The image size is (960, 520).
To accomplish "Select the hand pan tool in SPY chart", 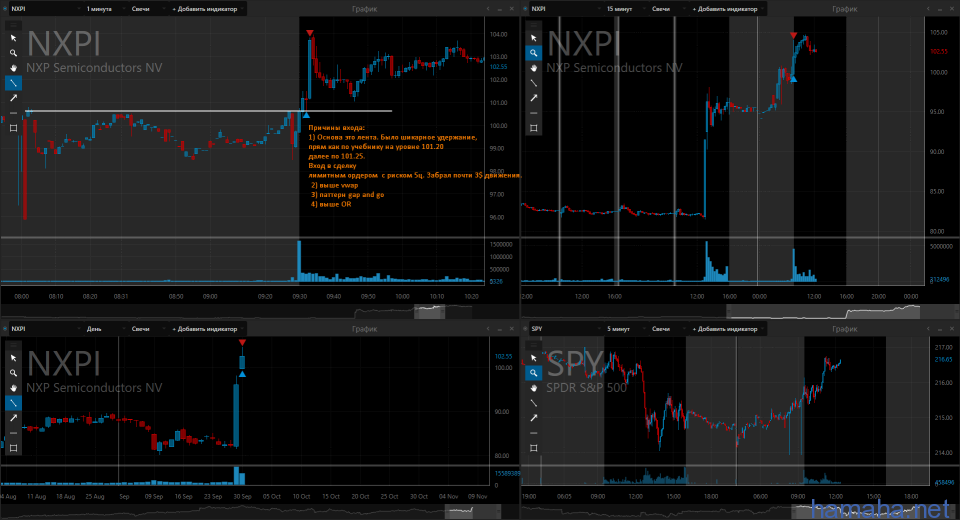I will pos(534,388).
